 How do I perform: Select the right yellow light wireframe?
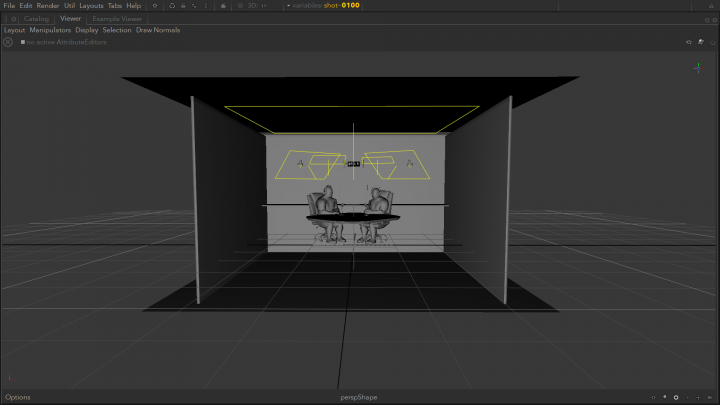tap(396, 164)
